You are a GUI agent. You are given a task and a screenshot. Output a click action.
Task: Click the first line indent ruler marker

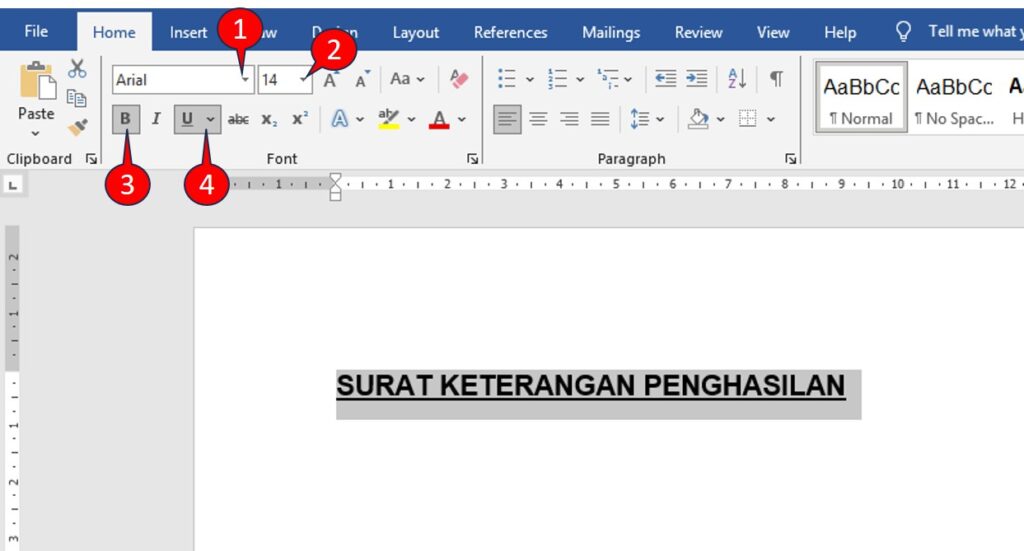pos(335,178)
